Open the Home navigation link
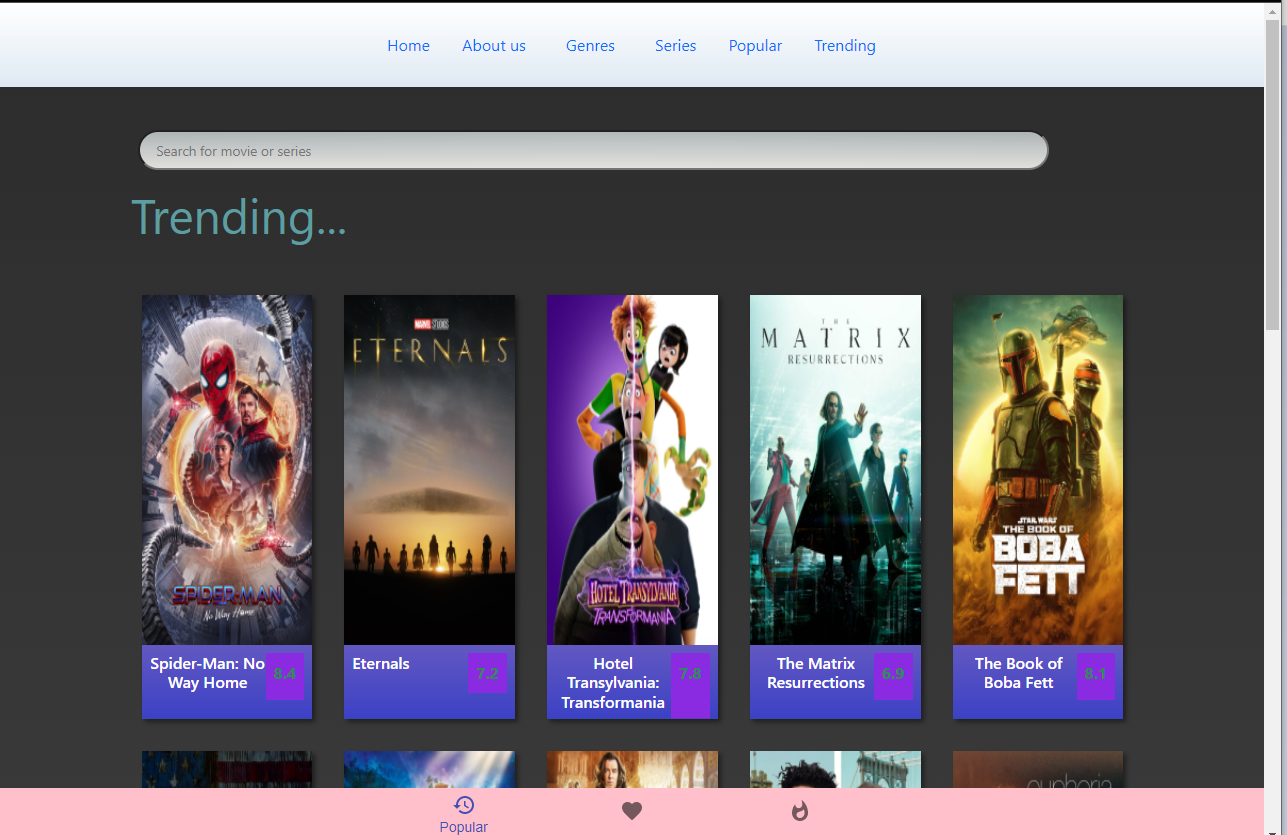 click(408, 46)
